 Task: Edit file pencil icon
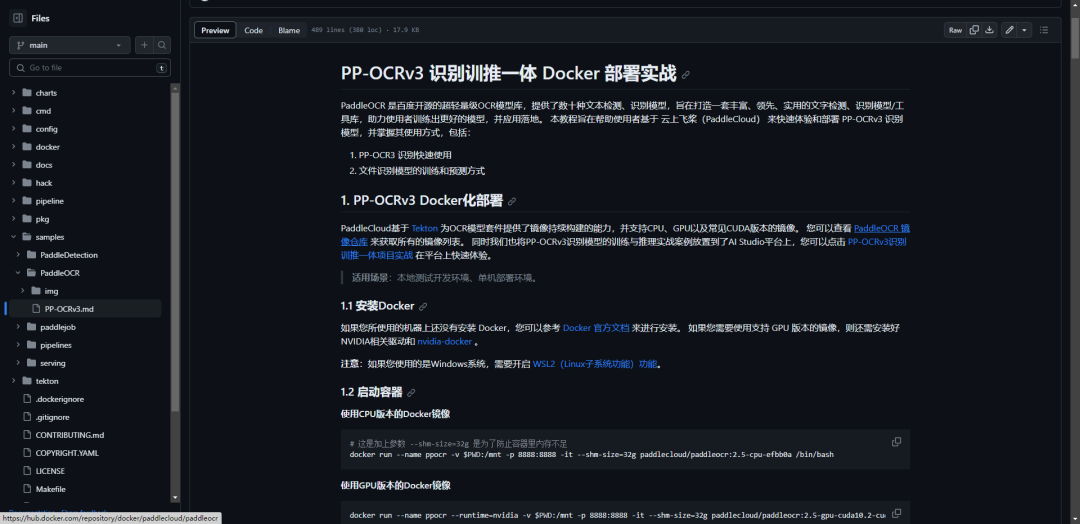pyautogui.click(x=1009, y=30)
